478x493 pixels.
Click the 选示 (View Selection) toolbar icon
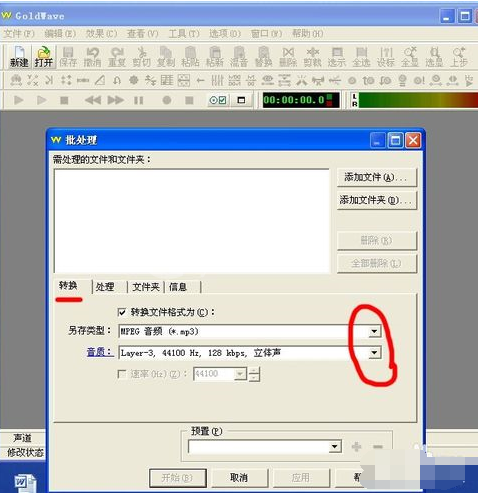pyautogui.click(x=337, y=57)
